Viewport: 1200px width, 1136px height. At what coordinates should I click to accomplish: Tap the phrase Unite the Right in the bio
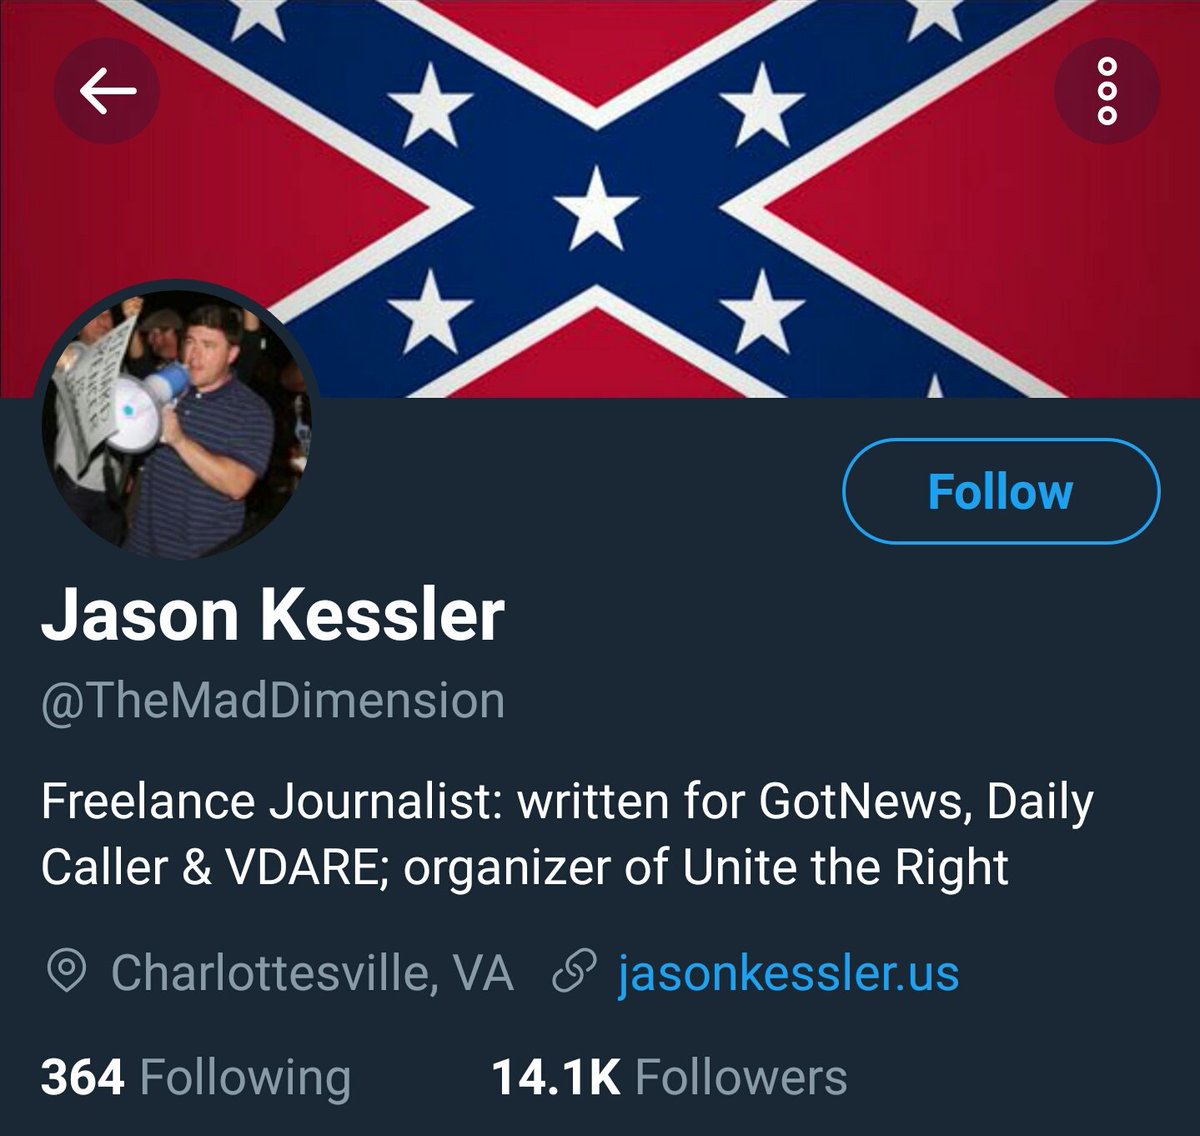coord(846,868)
